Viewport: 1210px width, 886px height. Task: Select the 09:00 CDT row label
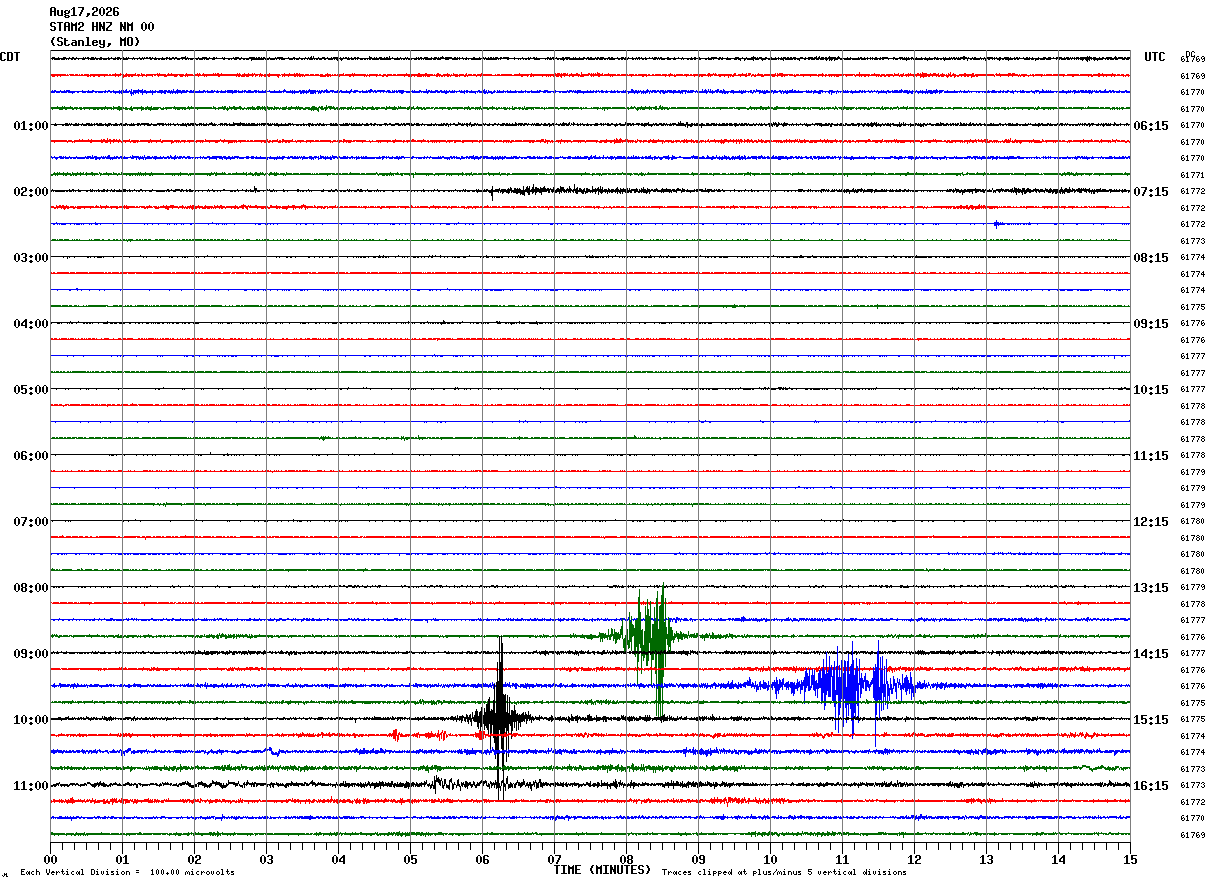(x=30, y=653)
